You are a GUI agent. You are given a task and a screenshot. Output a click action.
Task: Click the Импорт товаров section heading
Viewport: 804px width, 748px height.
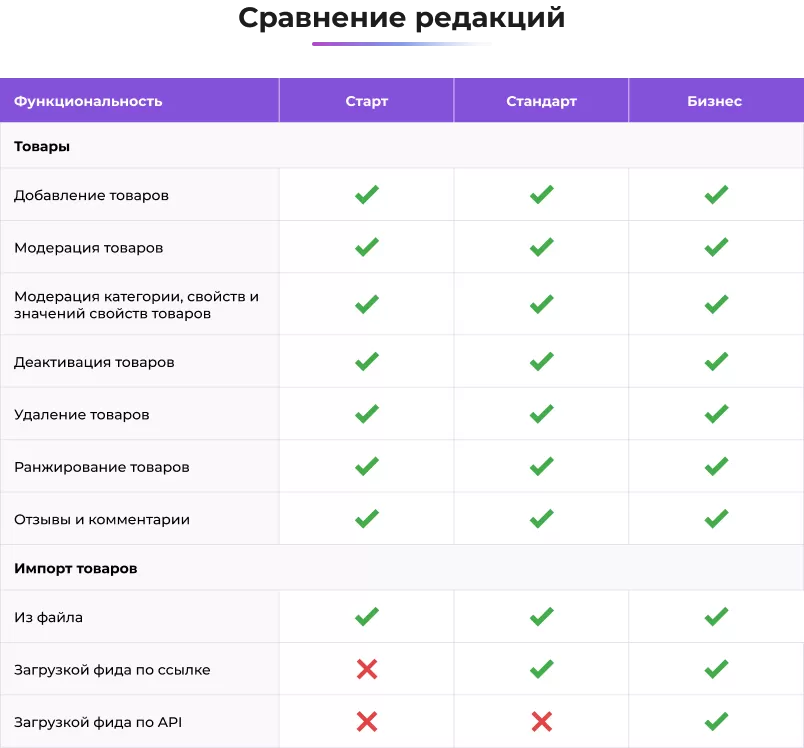[76, 568]
